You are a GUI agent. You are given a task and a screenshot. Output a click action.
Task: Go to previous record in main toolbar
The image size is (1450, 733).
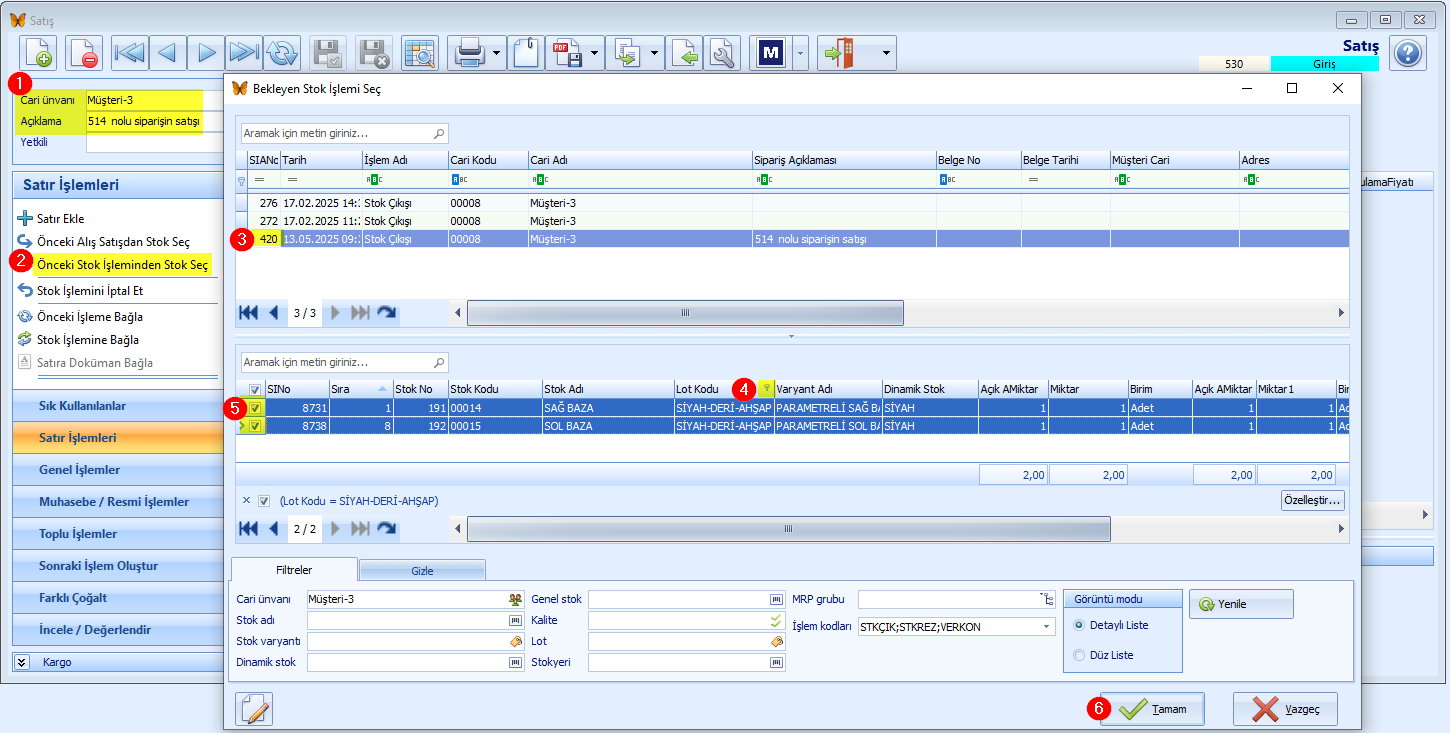pos(169,52)
